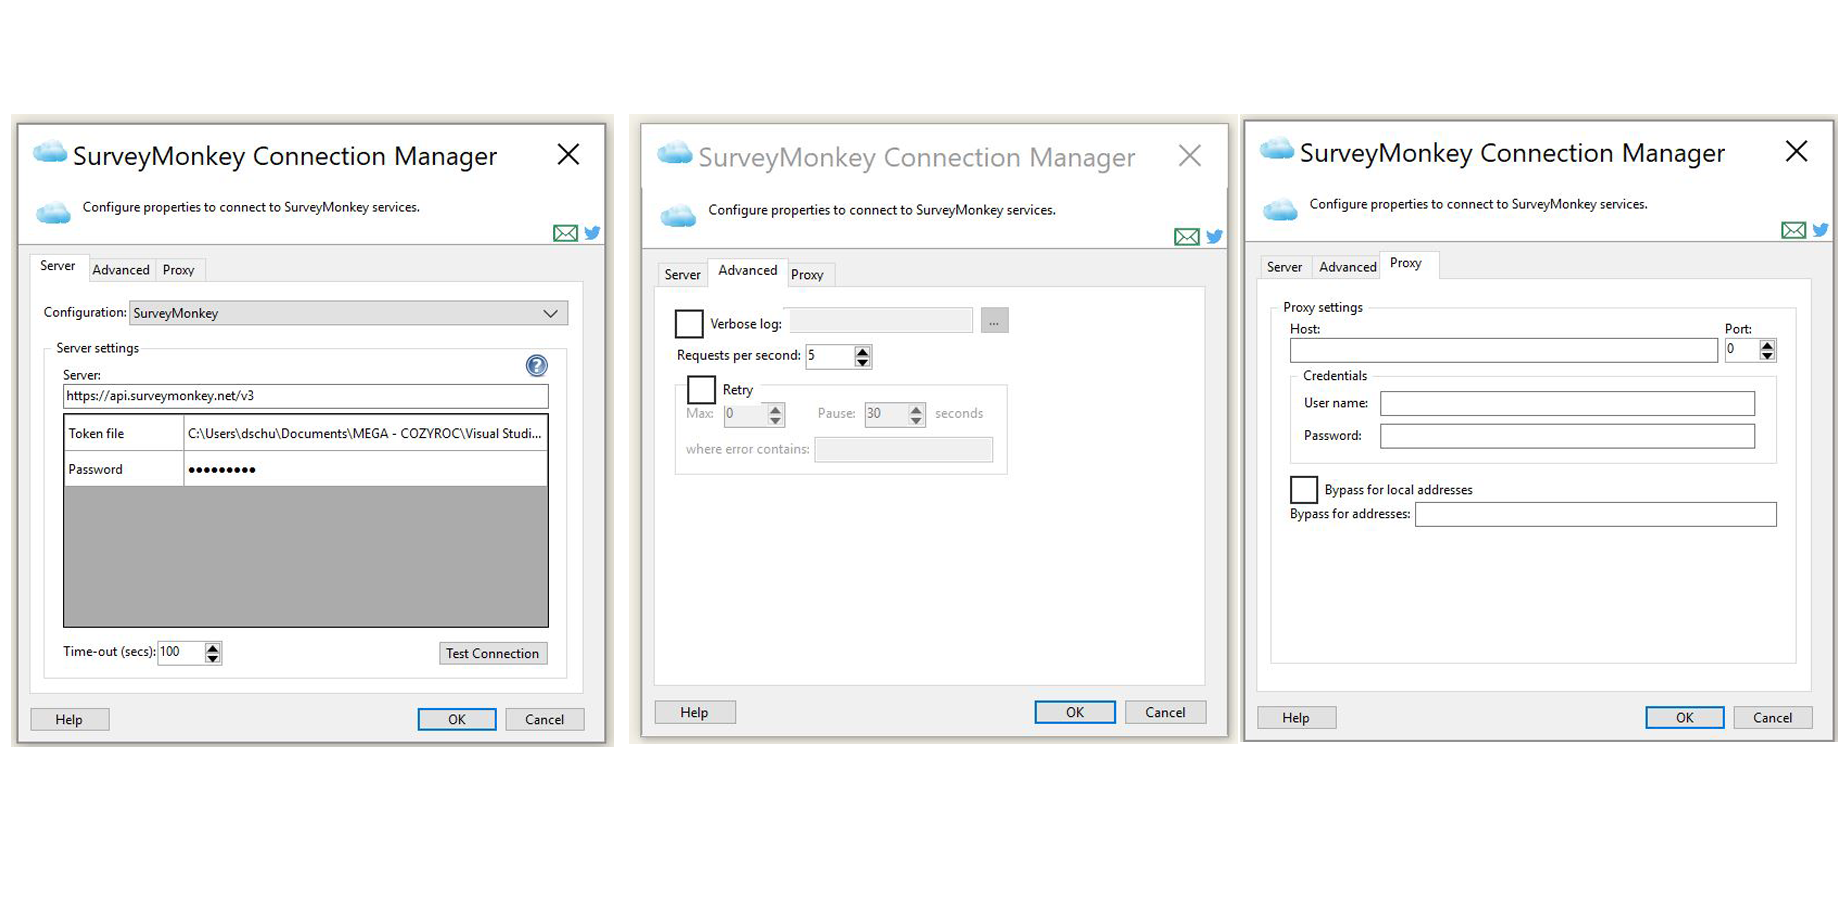Switch to Proxy tab in left window

(x=179, y=270)
